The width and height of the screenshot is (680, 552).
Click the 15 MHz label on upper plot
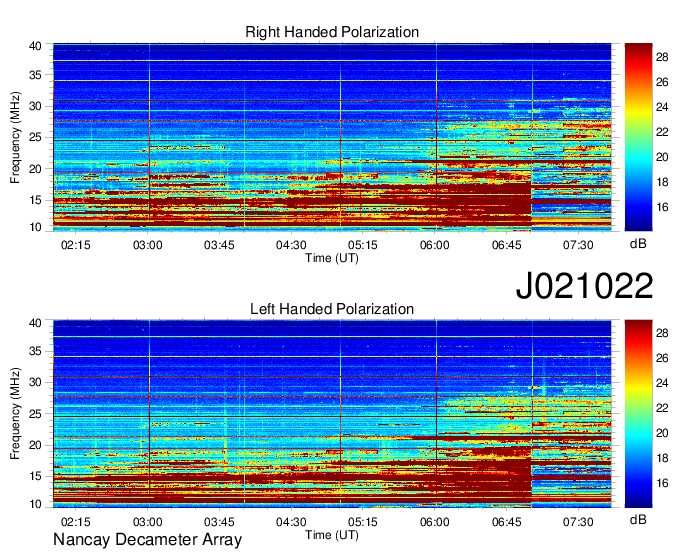(x=35, y=200)
